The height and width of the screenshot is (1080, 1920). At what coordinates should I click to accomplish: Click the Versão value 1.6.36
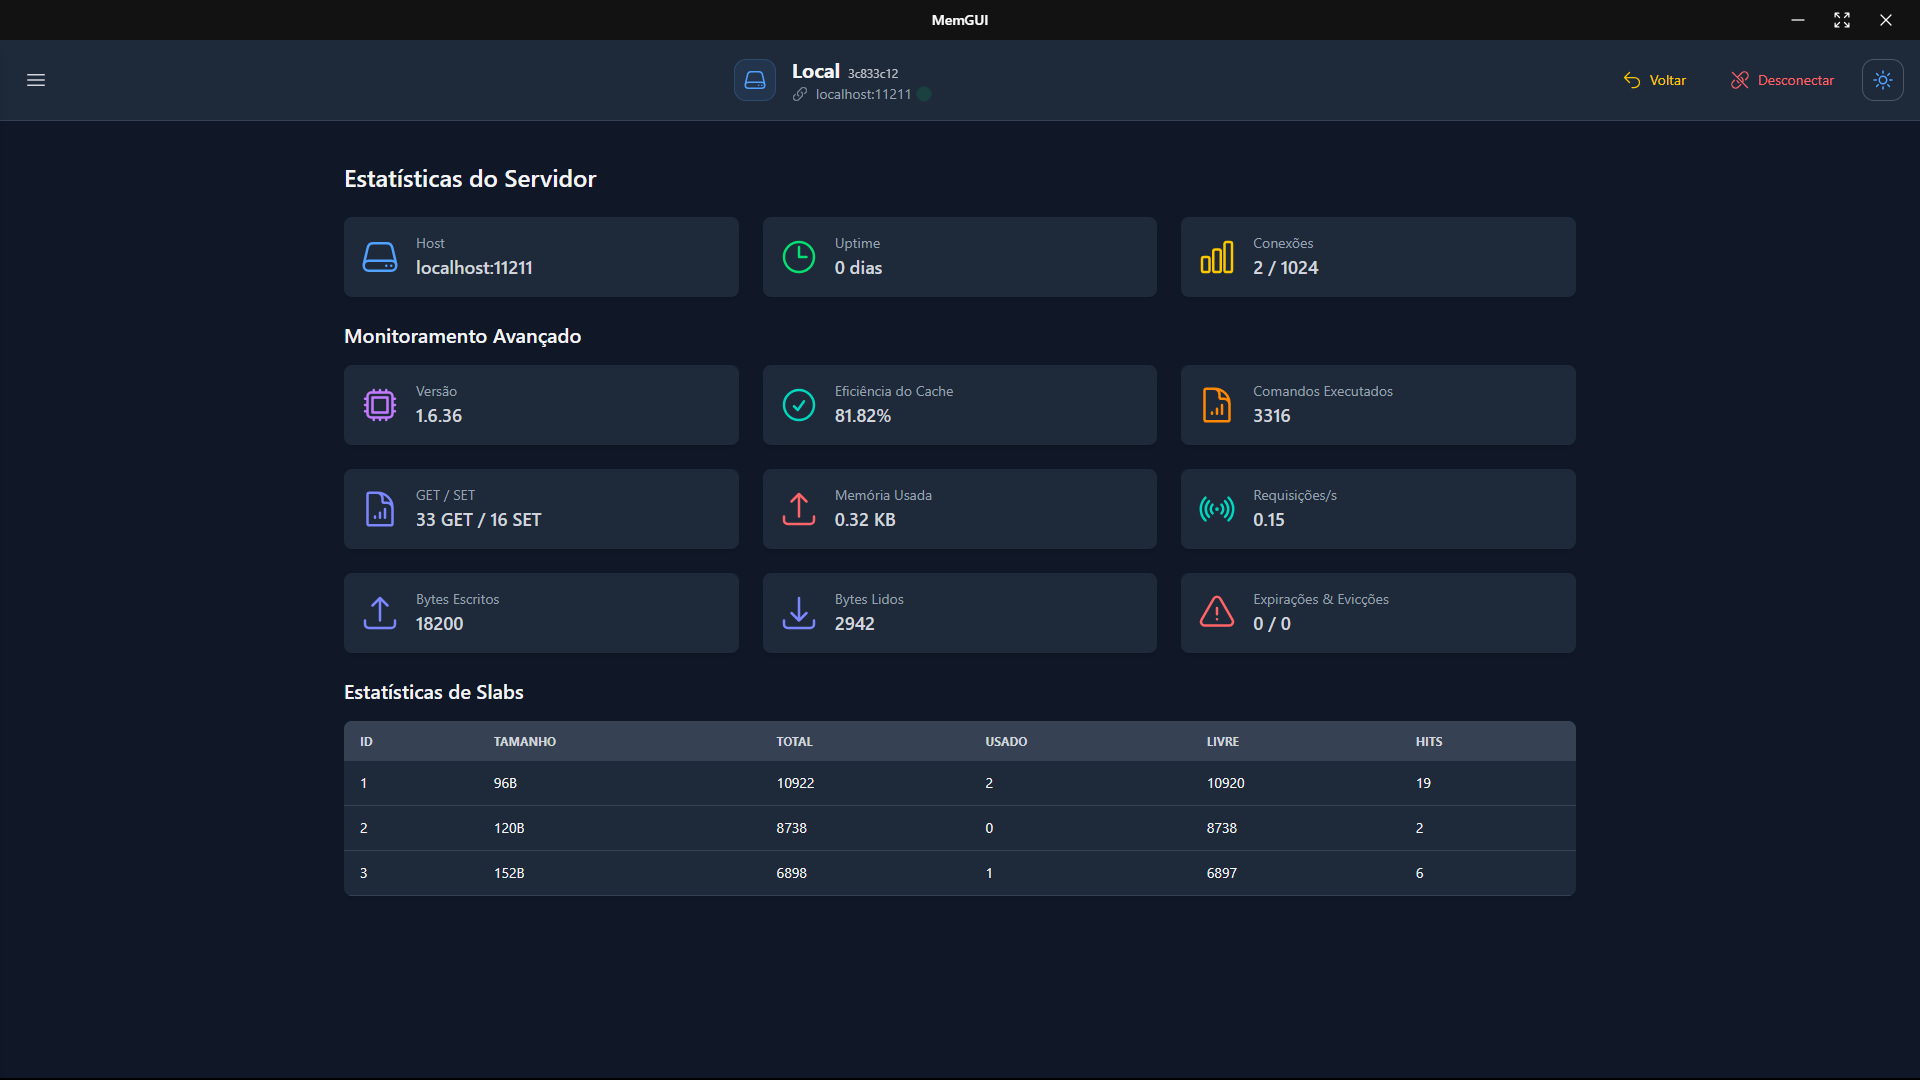439,416
